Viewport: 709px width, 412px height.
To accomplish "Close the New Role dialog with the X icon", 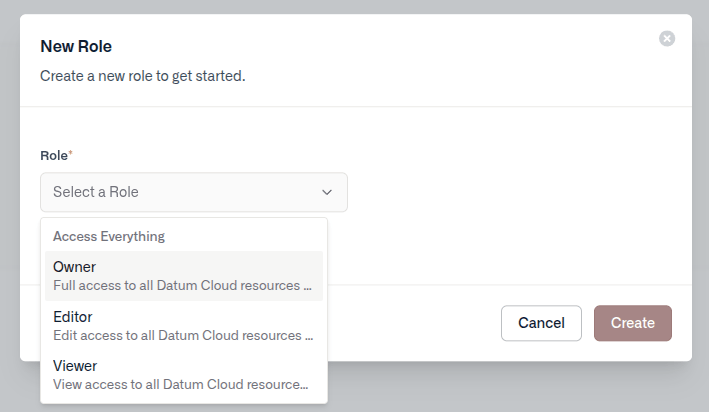I will click(x=666, y=38).
